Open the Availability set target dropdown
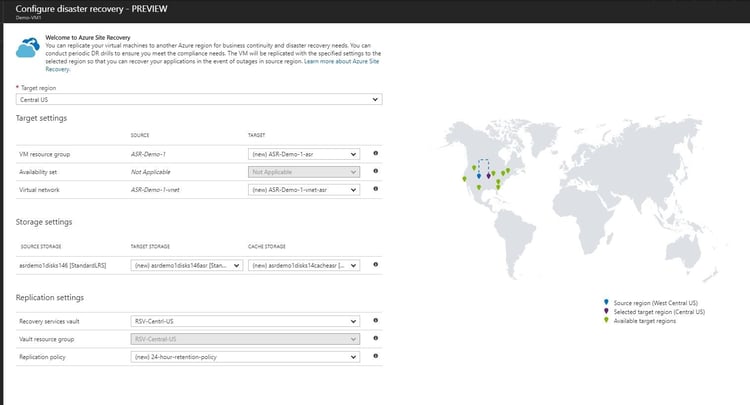The width and height of the screenshot is (750, 405). [304, 172]
